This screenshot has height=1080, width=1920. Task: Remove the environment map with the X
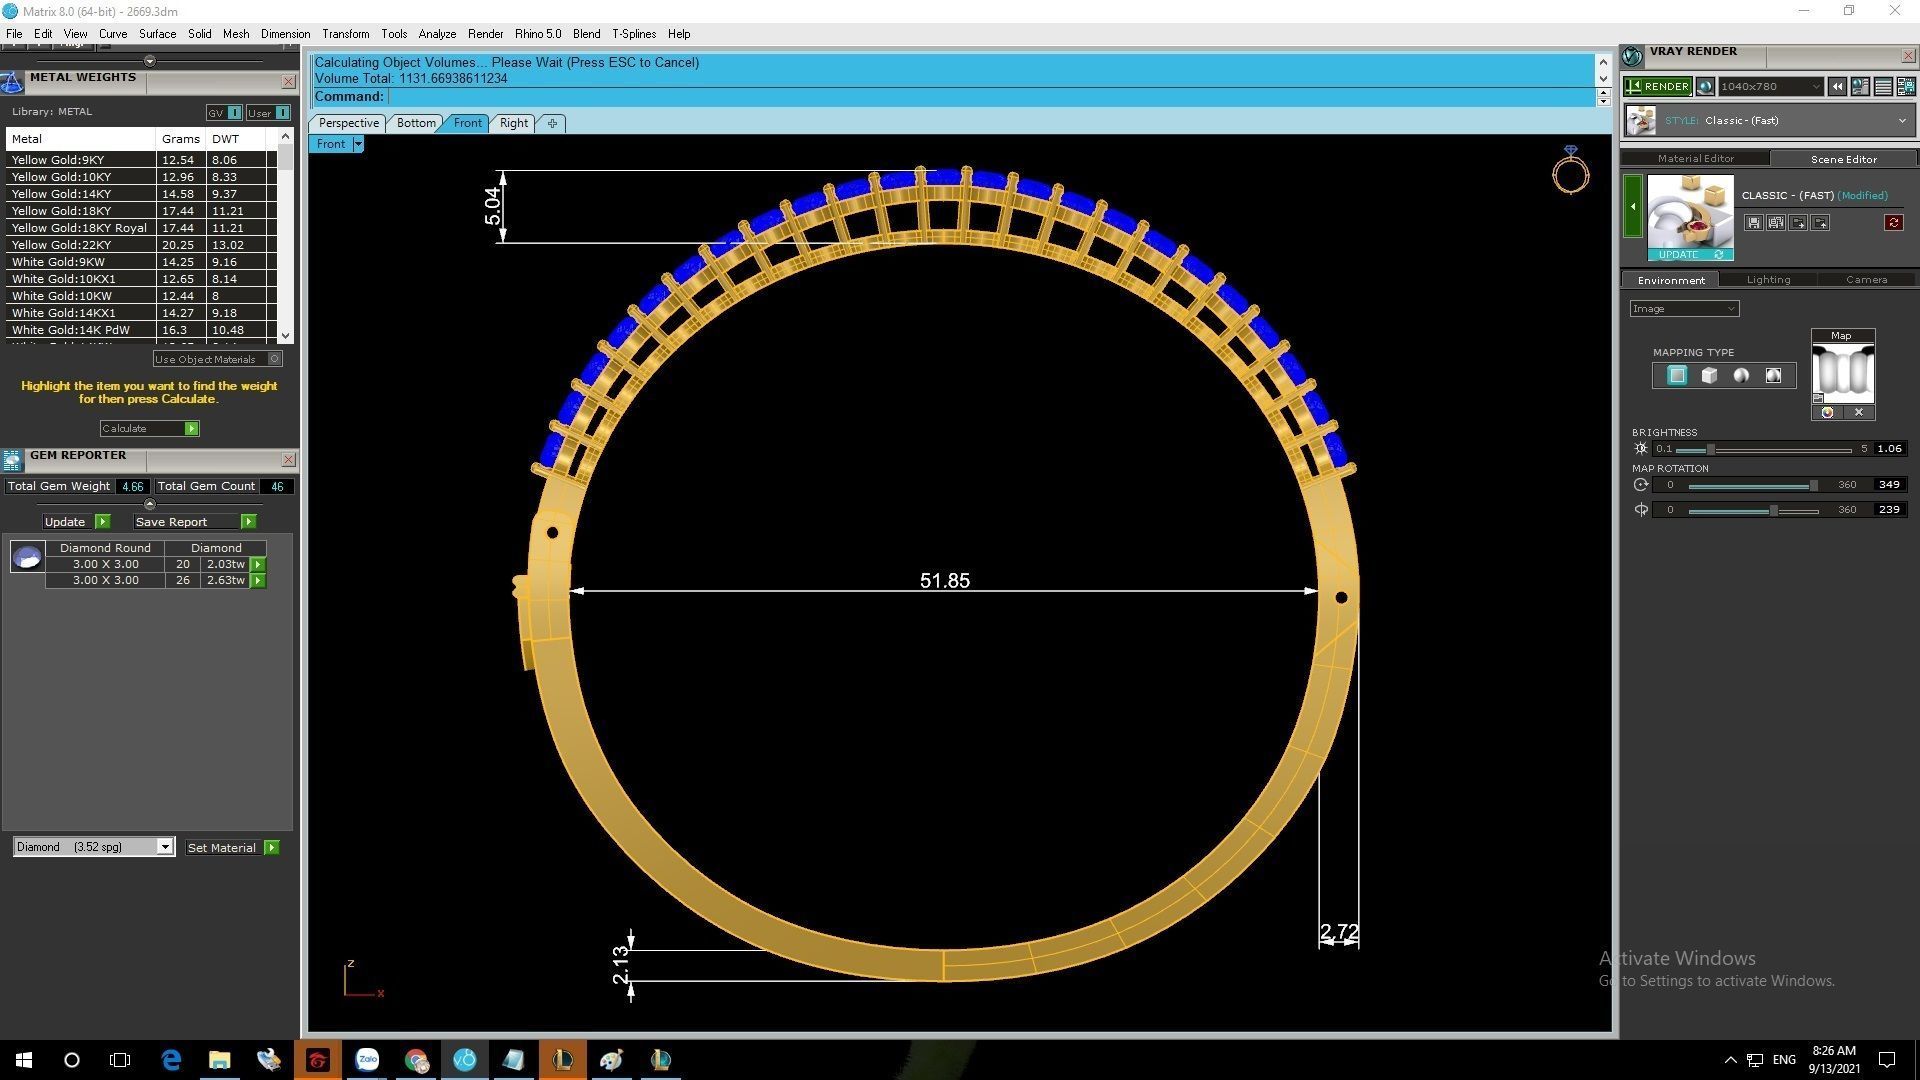tap(1859, 413)
